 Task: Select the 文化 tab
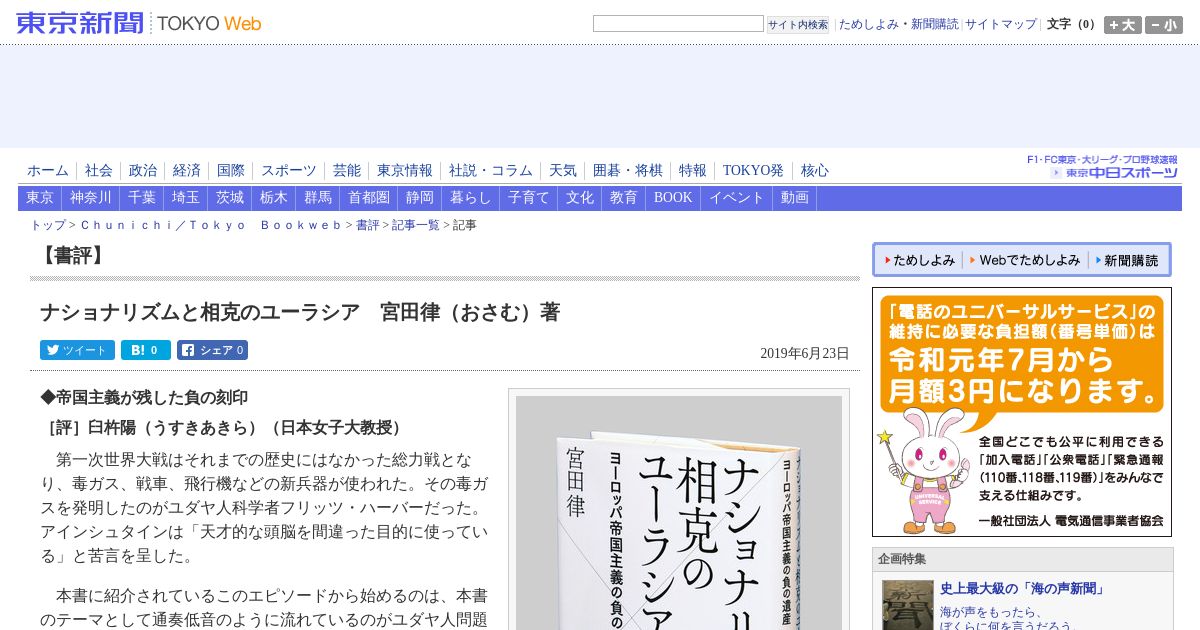[580, 198]
